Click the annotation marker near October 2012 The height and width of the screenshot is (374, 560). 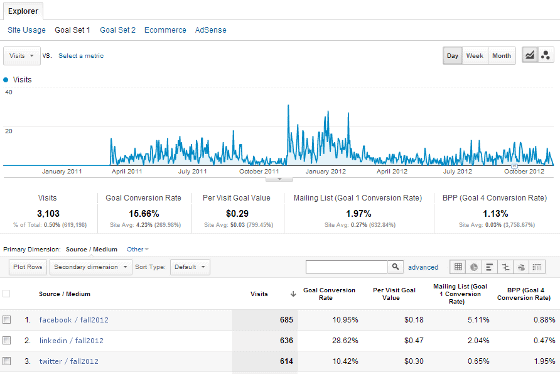(x=514, y=166)
